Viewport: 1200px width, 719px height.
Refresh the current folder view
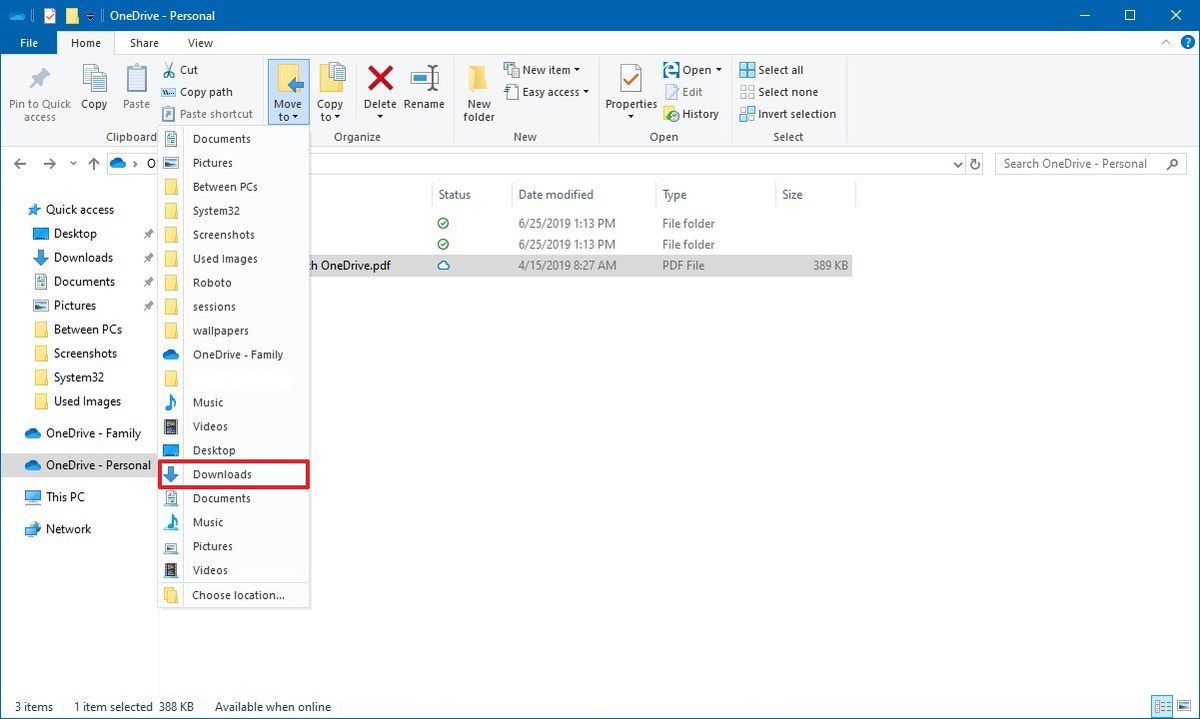point(975,163)
